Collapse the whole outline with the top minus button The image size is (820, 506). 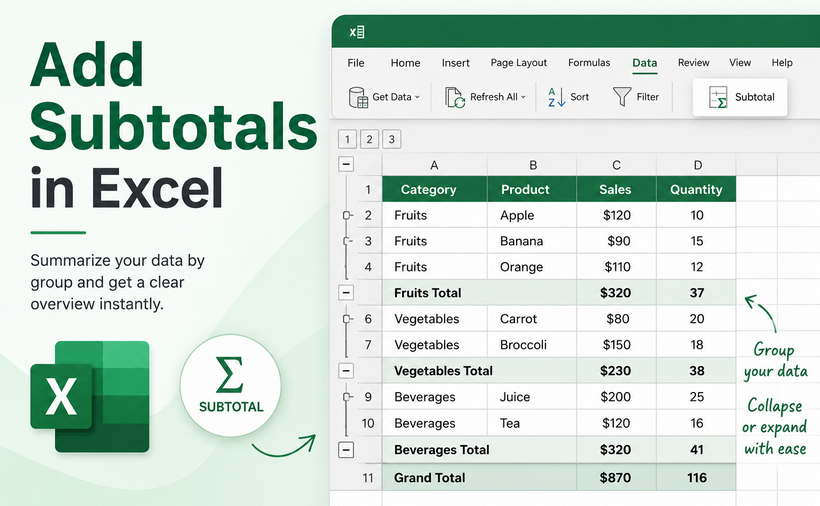coord(346,164)
